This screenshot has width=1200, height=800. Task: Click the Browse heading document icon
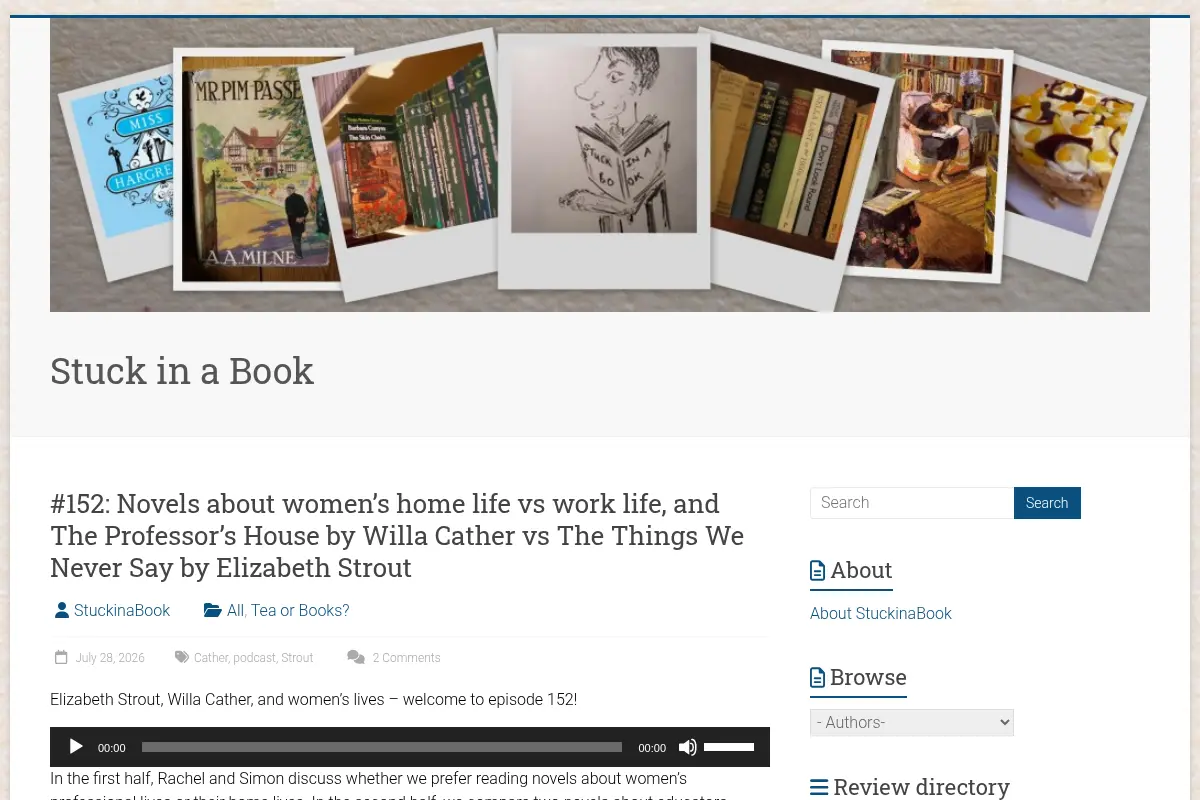click(x=817, y=678)
